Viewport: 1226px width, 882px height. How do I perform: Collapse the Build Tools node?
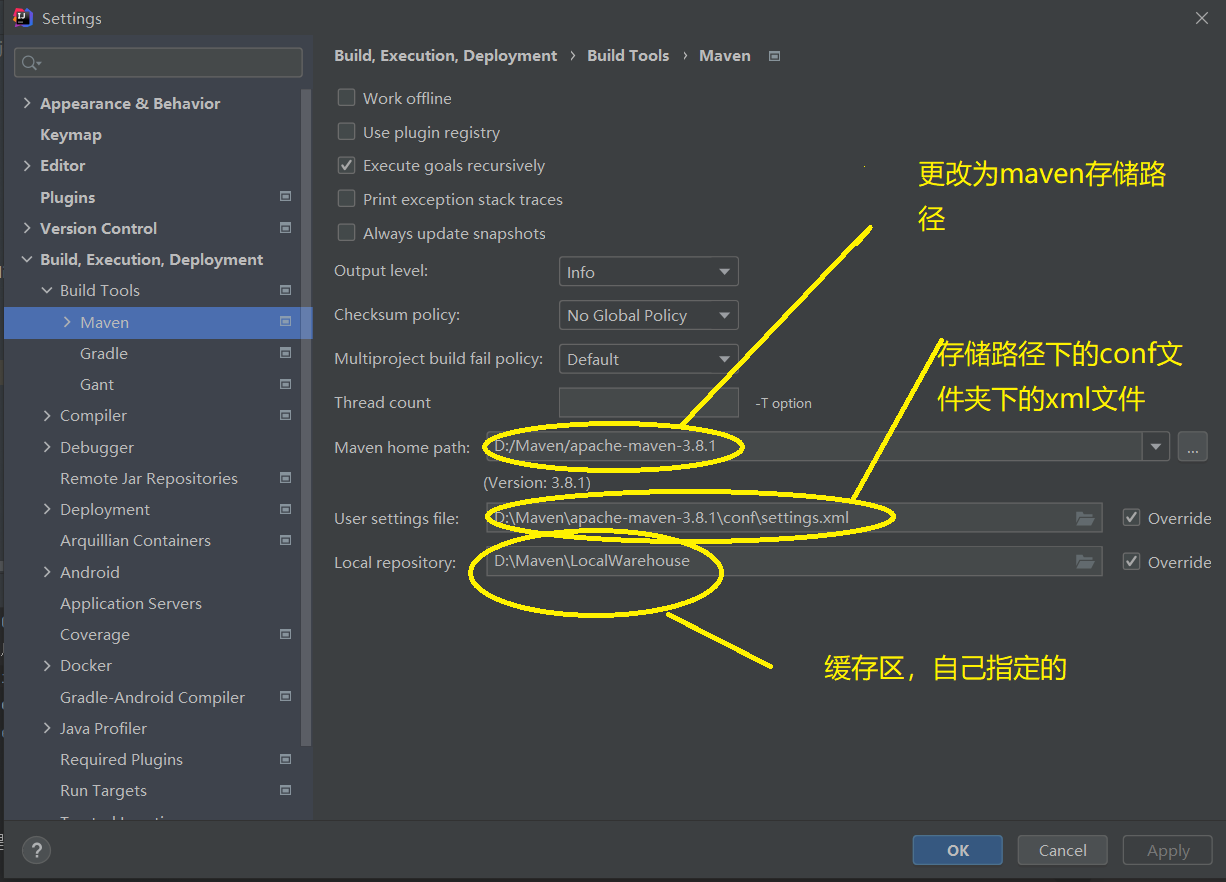[47, 290]
